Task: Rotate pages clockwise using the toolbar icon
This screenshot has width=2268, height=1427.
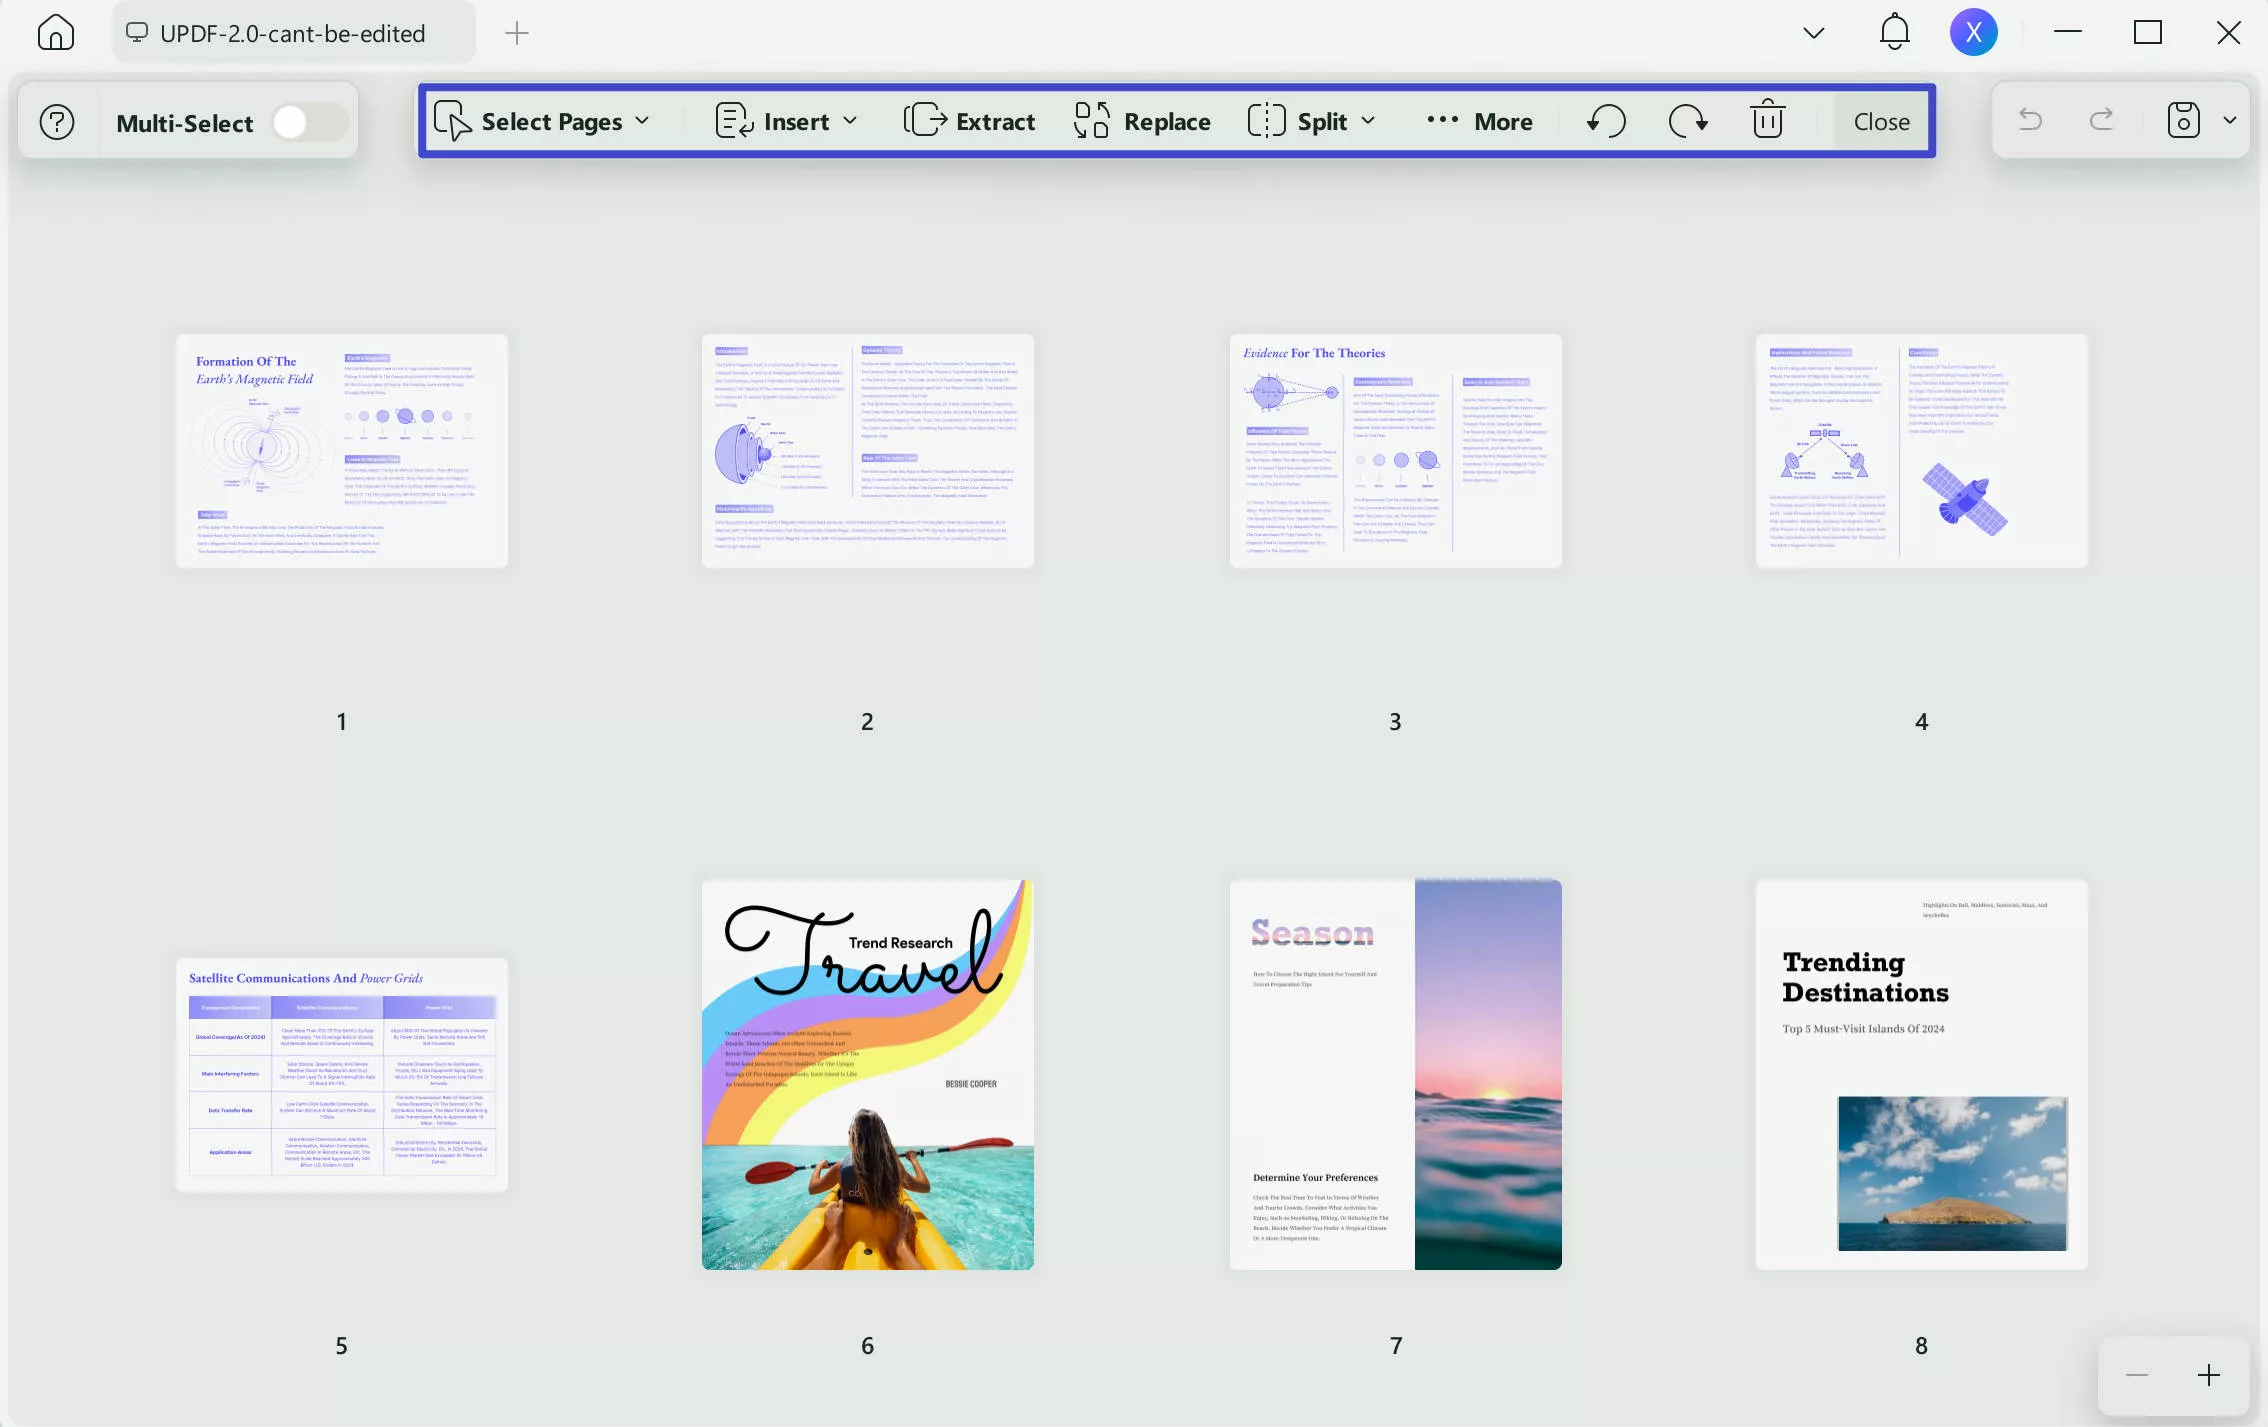Action: pyautogui.click(x=1688, y=120)
